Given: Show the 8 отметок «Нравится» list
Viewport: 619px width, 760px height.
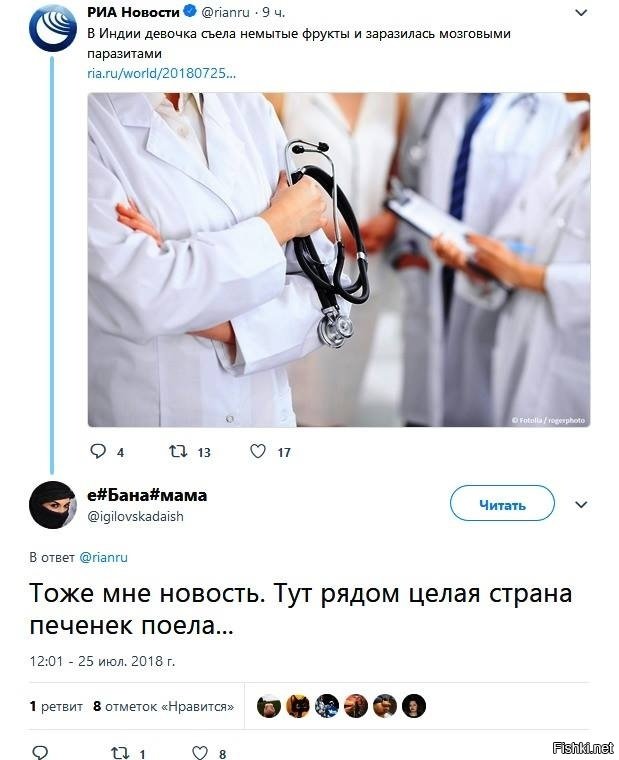Looking at the screenshot, I should click(163, 706).
